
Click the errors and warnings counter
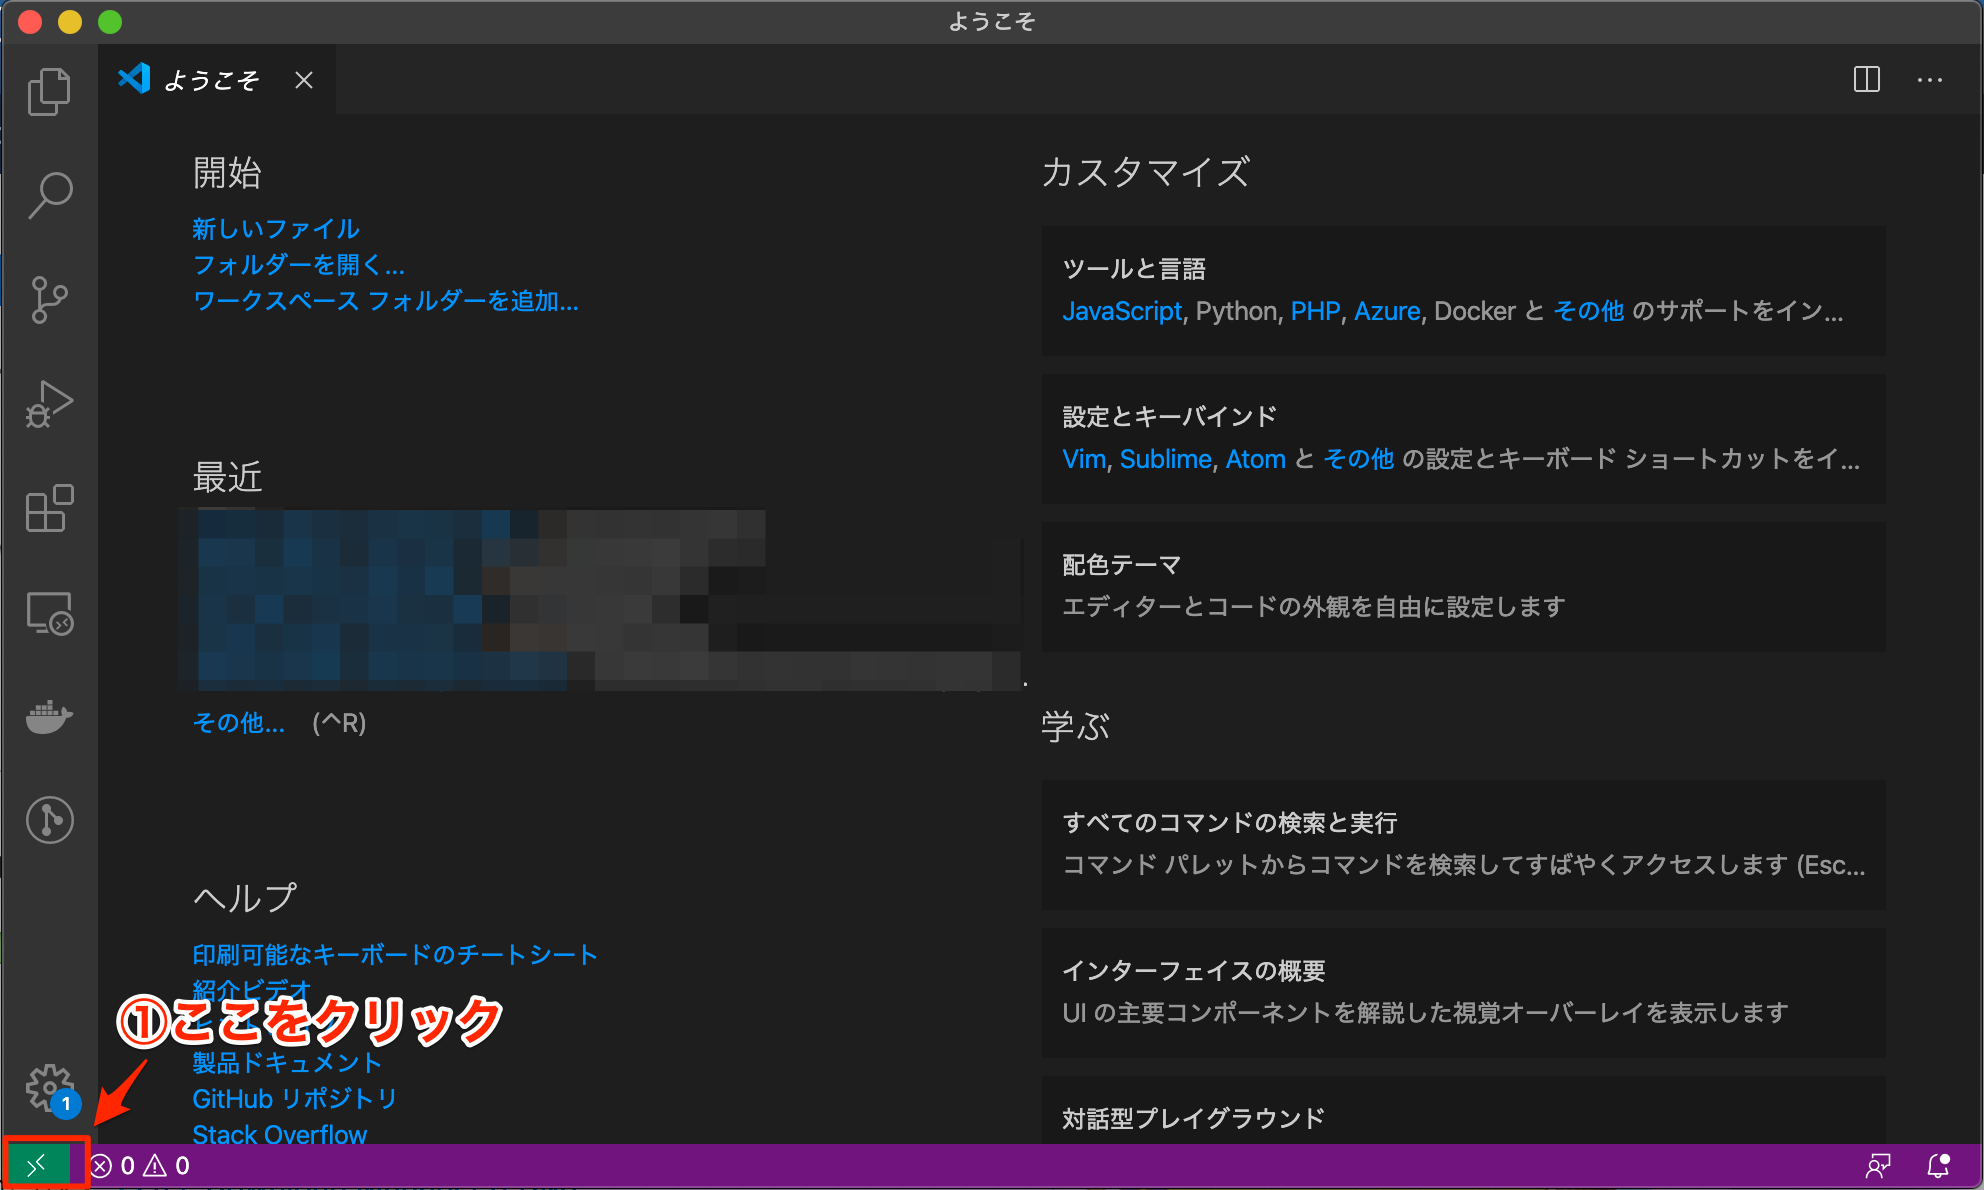point(138,1164)
